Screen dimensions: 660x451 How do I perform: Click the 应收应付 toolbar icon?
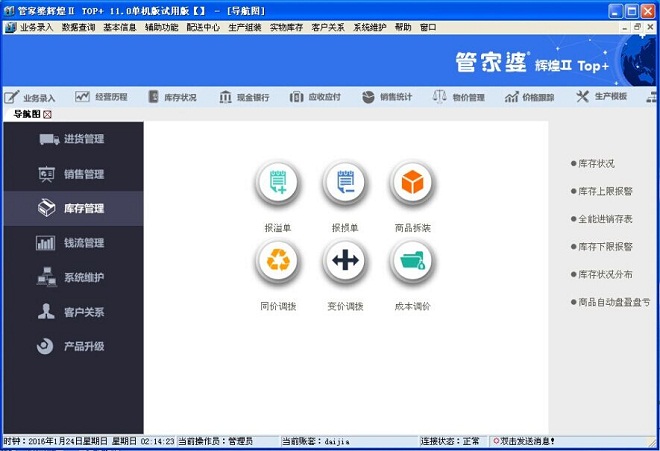296,97
